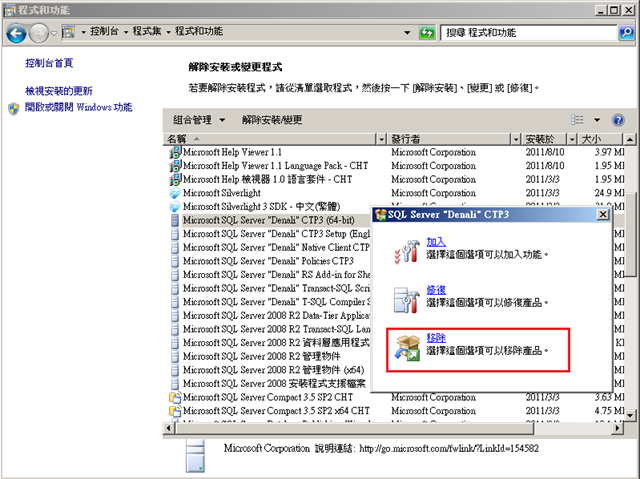Click the refresh button next to address bar
The width and height of the screenshot is (640, 479).
pos(427,32)
